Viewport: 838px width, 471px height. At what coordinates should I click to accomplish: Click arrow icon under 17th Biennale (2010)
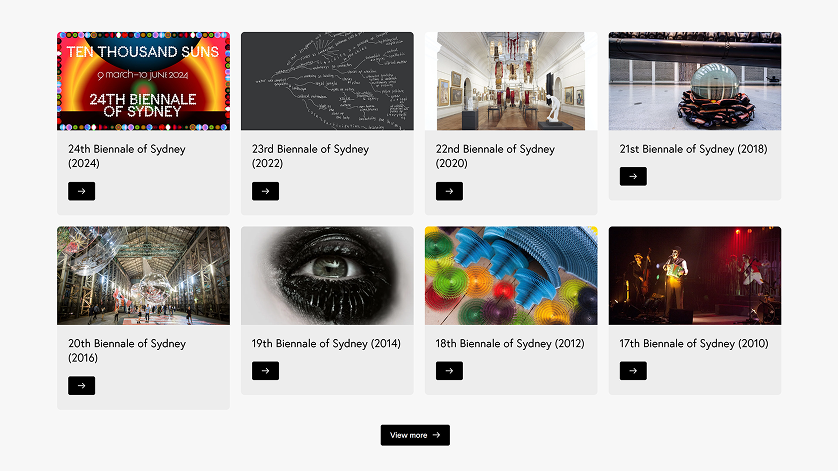[x=633, y=371]
